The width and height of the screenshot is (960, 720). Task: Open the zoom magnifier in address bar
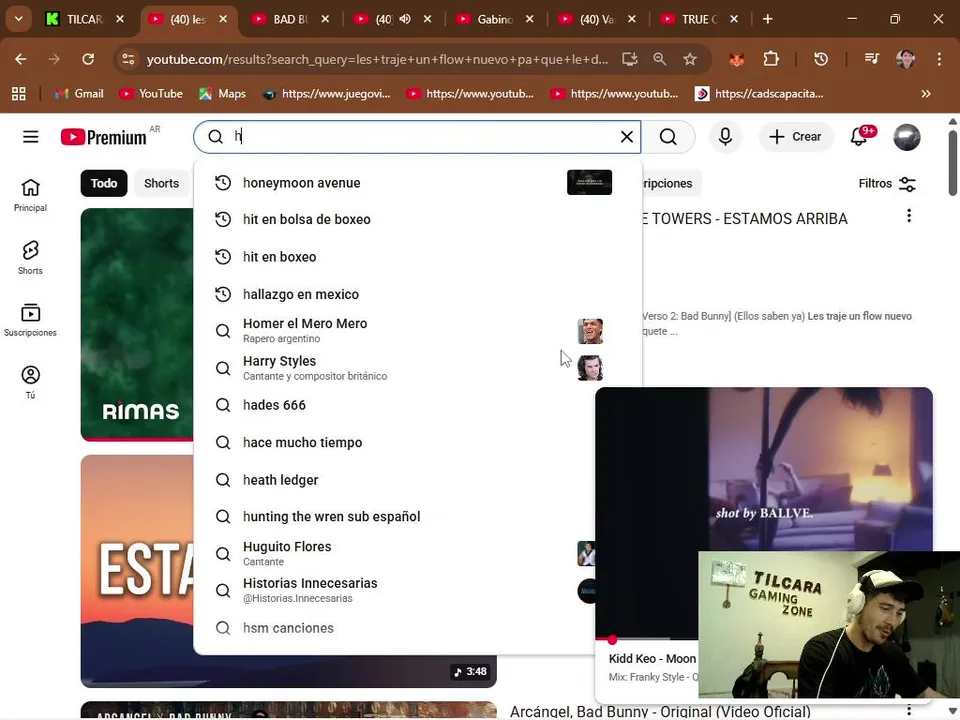[659, 59]
